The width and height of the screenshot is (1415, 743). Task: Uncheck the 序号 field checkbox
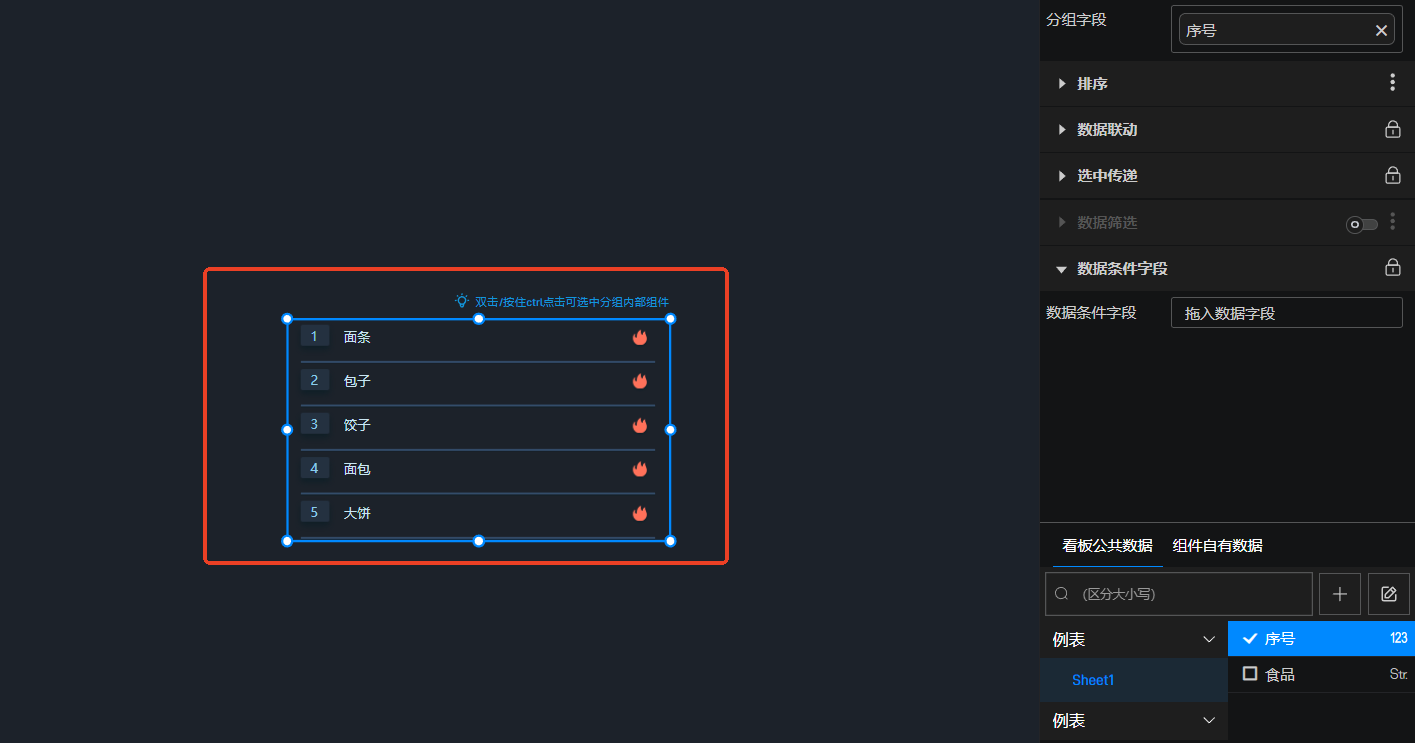click(x=1250, y=638)
